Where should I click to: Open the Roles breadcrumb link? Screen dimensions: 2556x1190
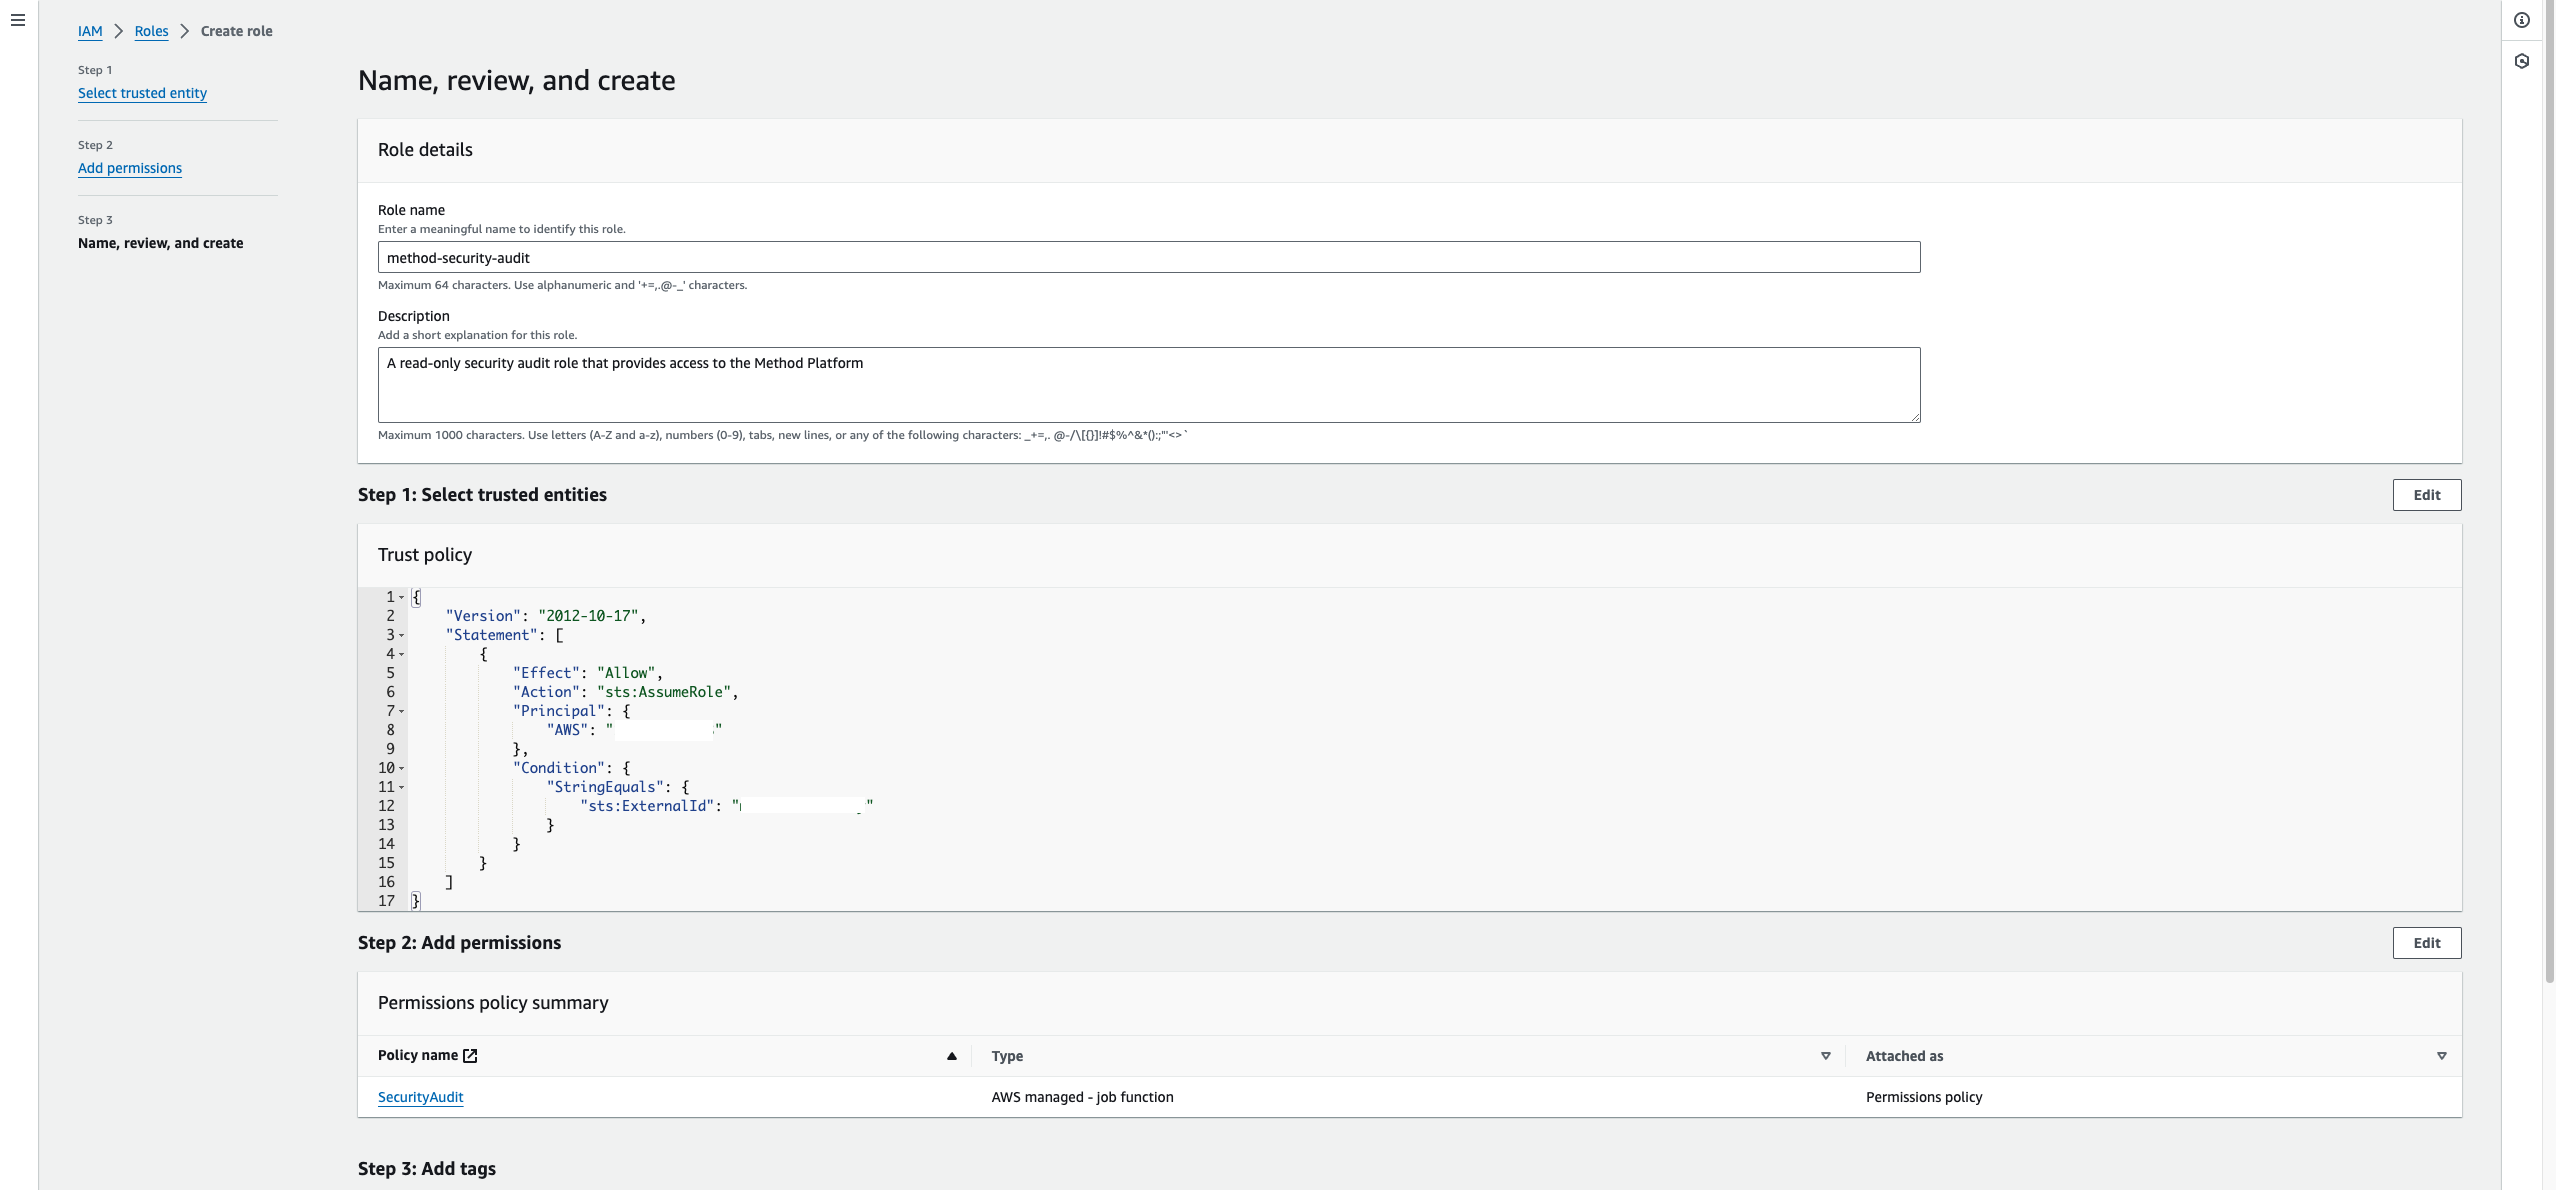(151, 31)
